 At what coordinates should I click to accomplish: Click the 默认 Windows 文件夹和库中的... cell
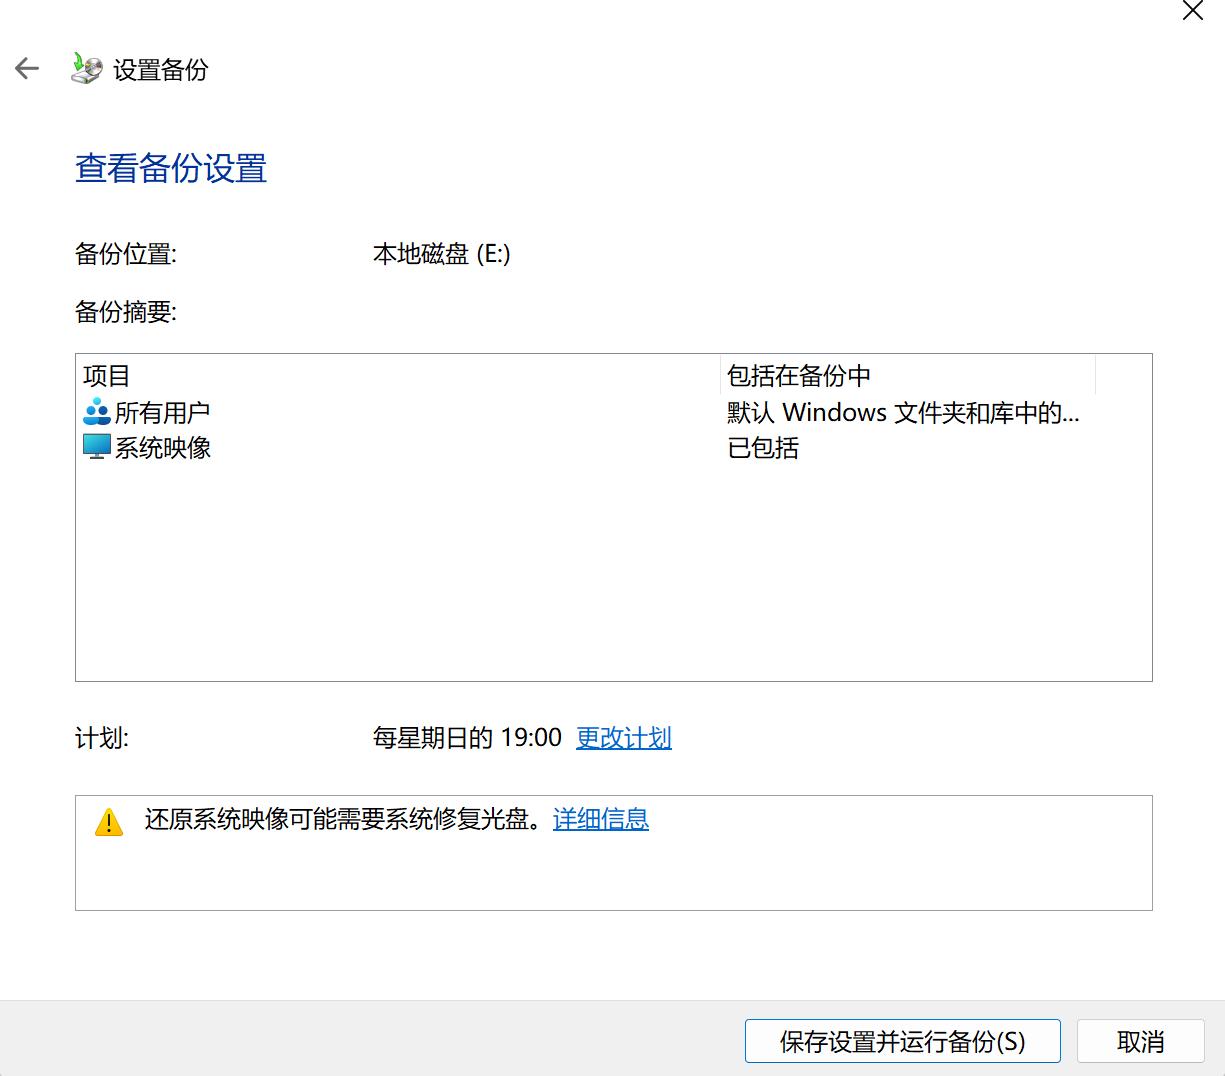click(x=903, y=412)
